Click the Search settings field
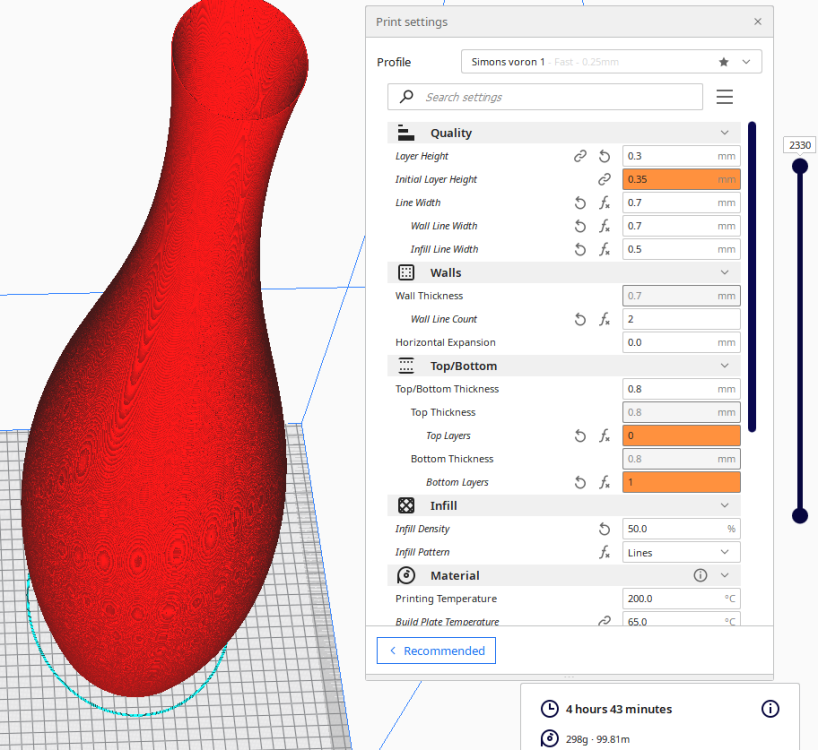The height and width of the screenshot is (750, 818). [545, 96]
